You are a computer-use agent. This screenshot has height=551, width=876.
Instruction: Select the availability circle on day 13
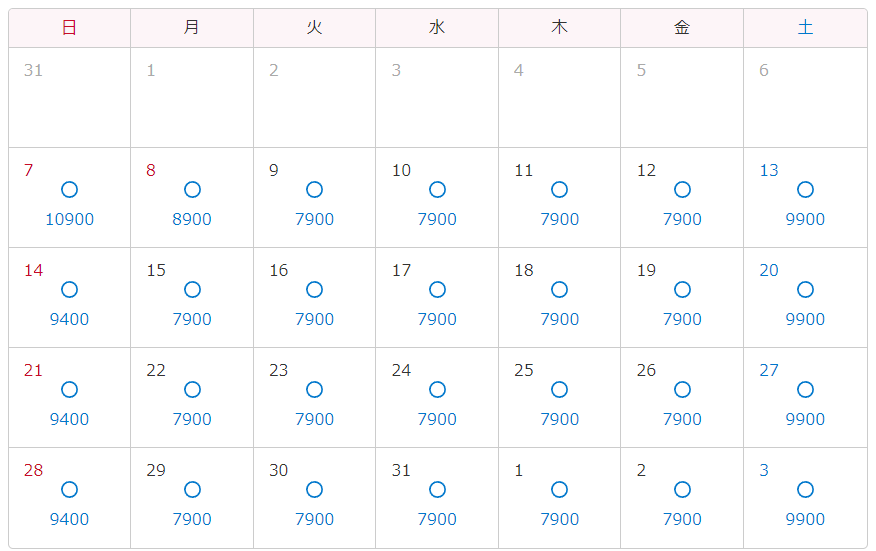tap(805, 190)
